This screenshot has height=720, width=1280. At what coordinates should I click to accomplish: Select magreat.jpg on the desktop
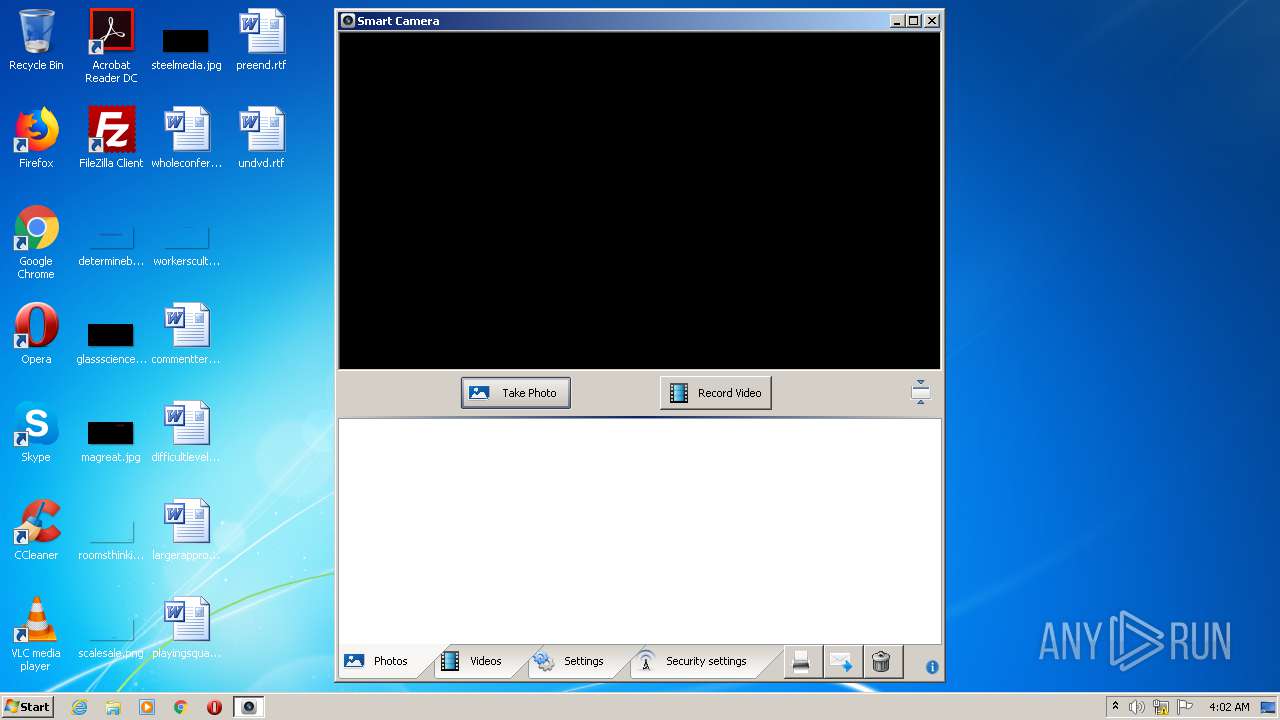coord(111,441)
